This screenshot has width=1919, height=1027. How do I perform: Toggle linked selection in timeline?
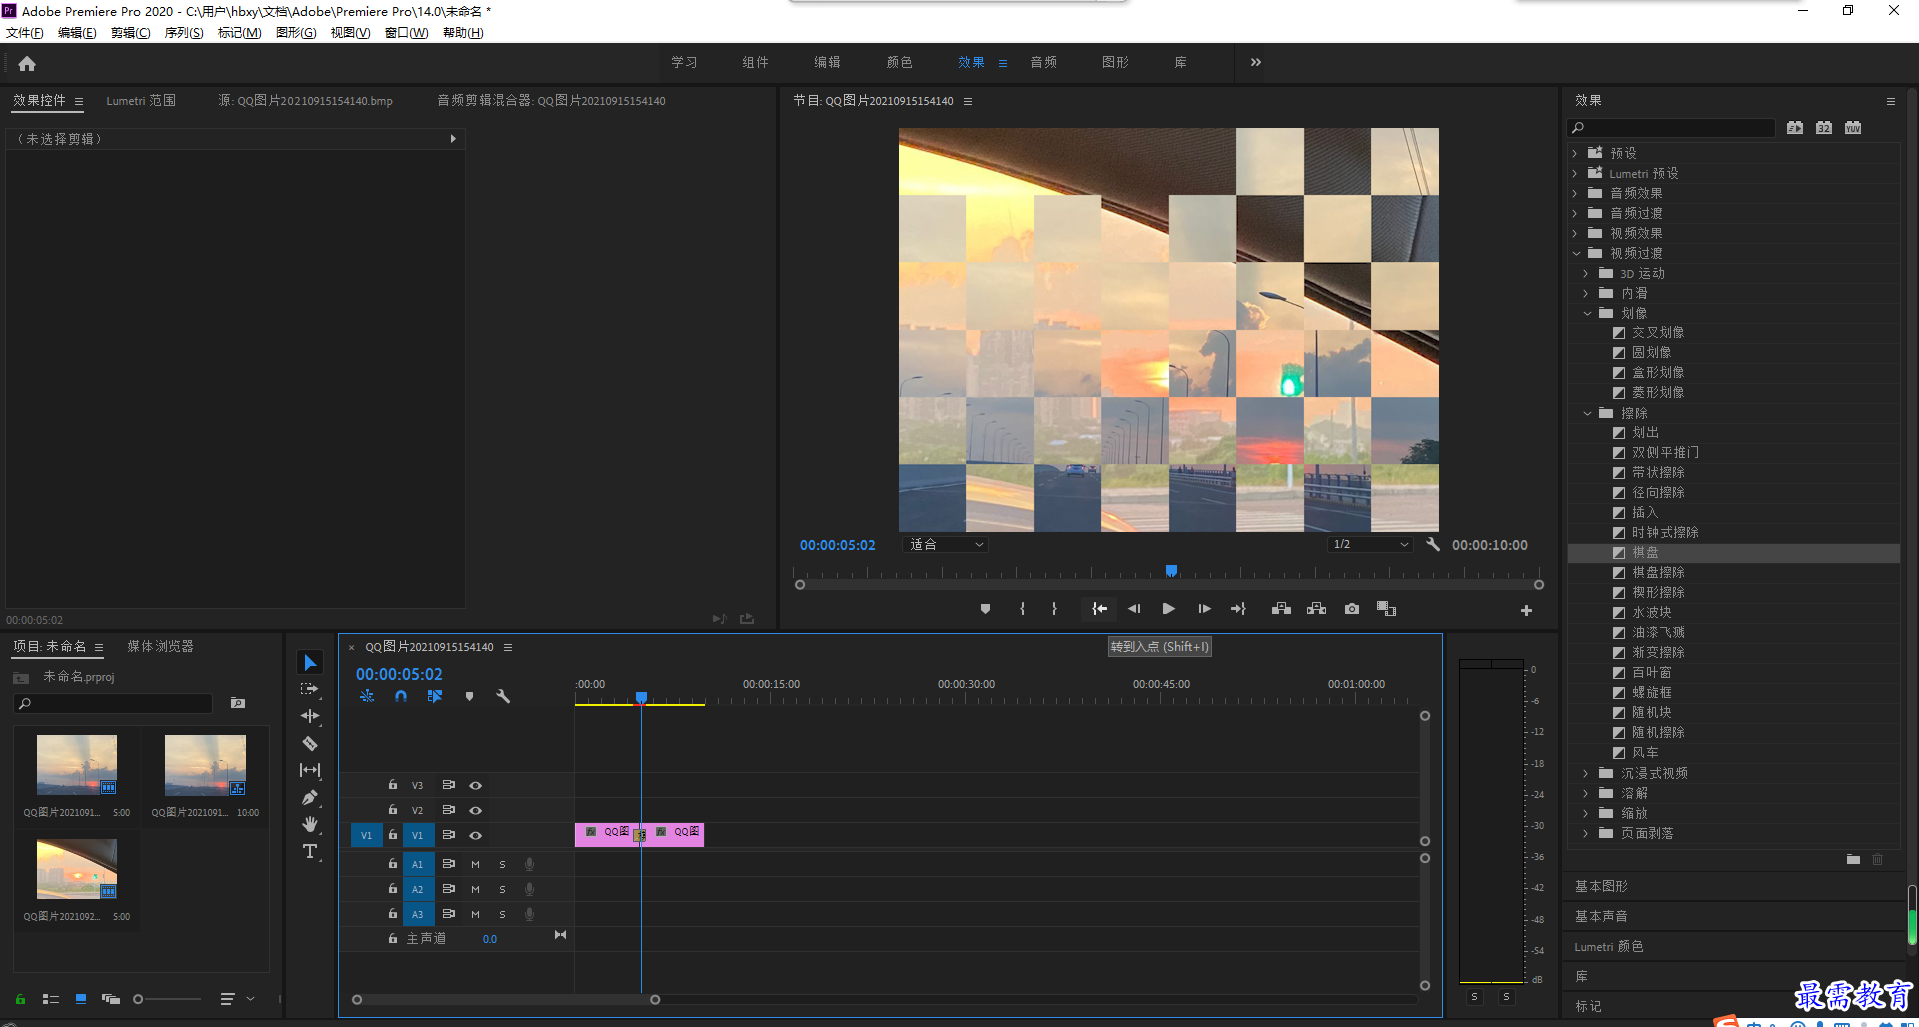click(x=435, y=696)
